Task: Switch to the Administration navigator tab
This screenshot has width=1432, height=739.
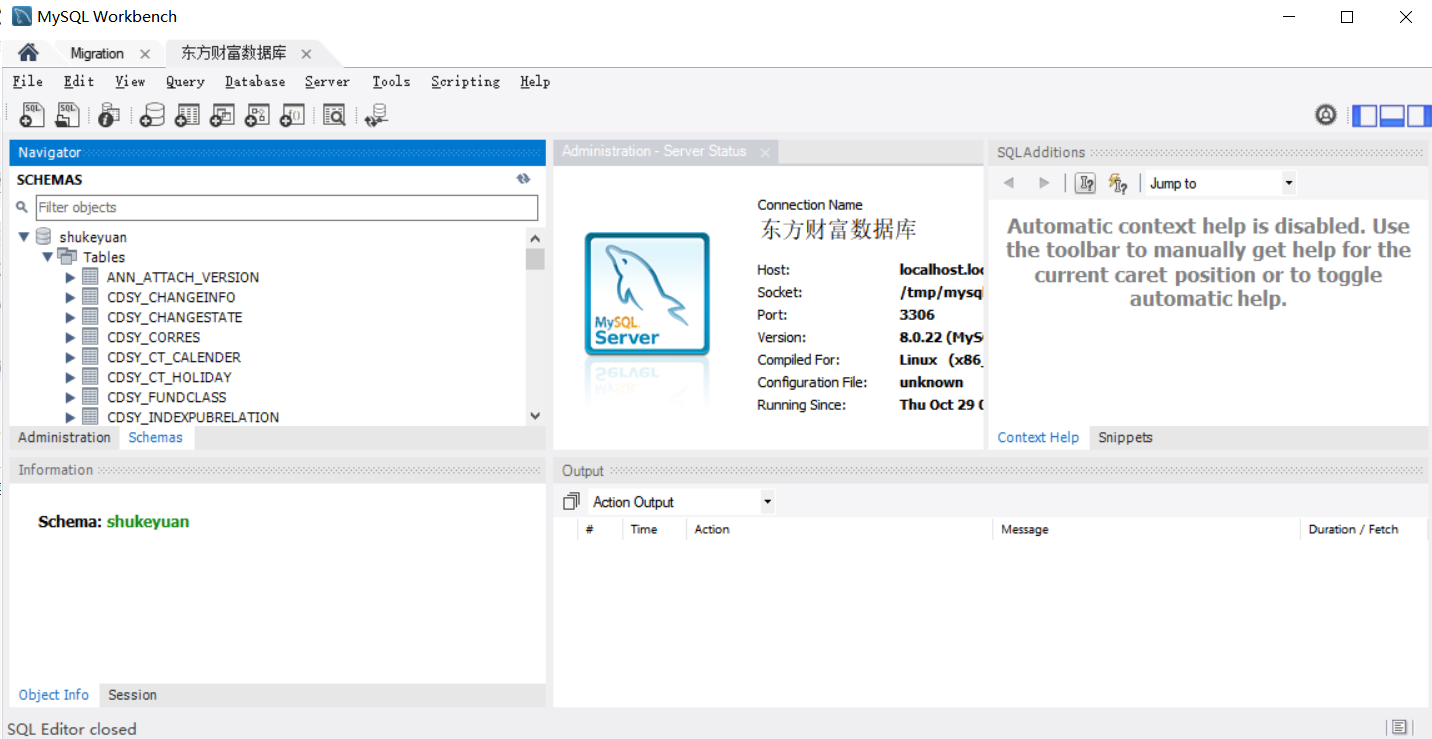Action: (x=64, y=437)
